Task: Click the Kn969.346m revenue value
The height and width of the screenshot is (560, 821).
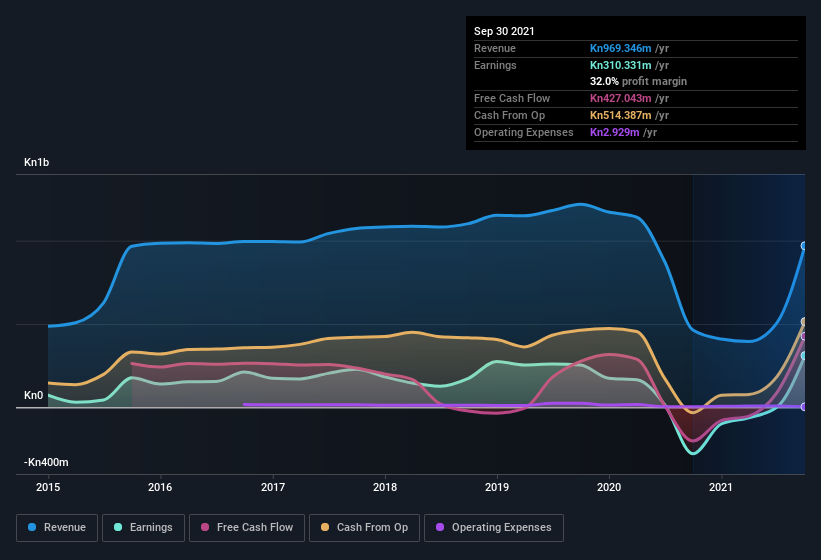Action: pyautogui.click(x=620, y=48)
